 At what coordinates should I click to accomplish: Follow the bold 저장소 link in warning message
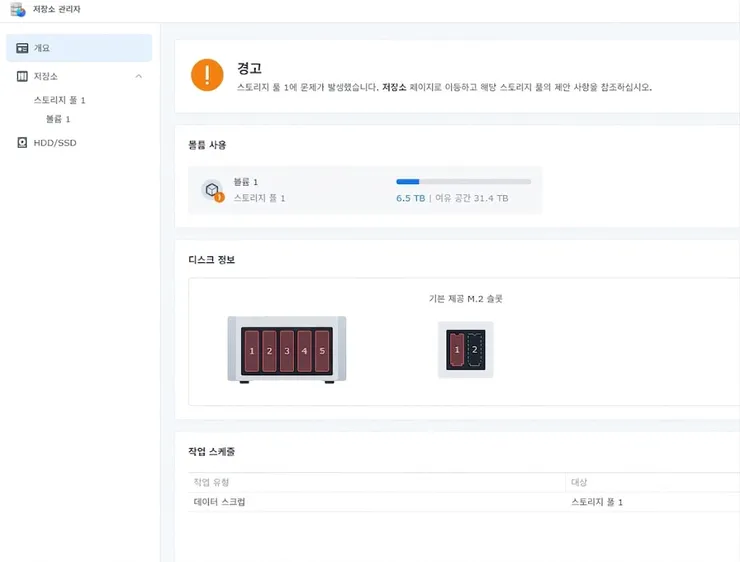(394, 87)
